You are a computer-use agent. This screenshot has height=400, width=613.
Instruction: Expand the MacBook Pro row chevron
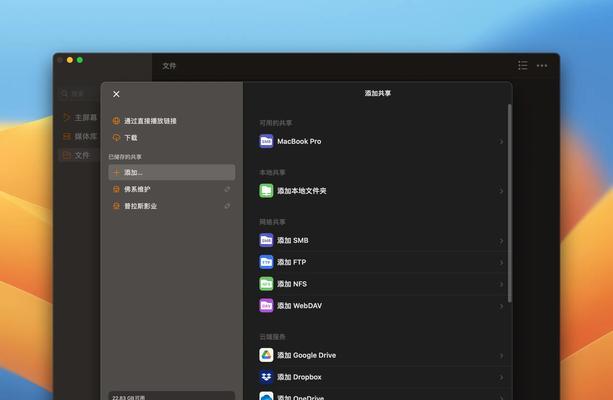coord(501,142)
